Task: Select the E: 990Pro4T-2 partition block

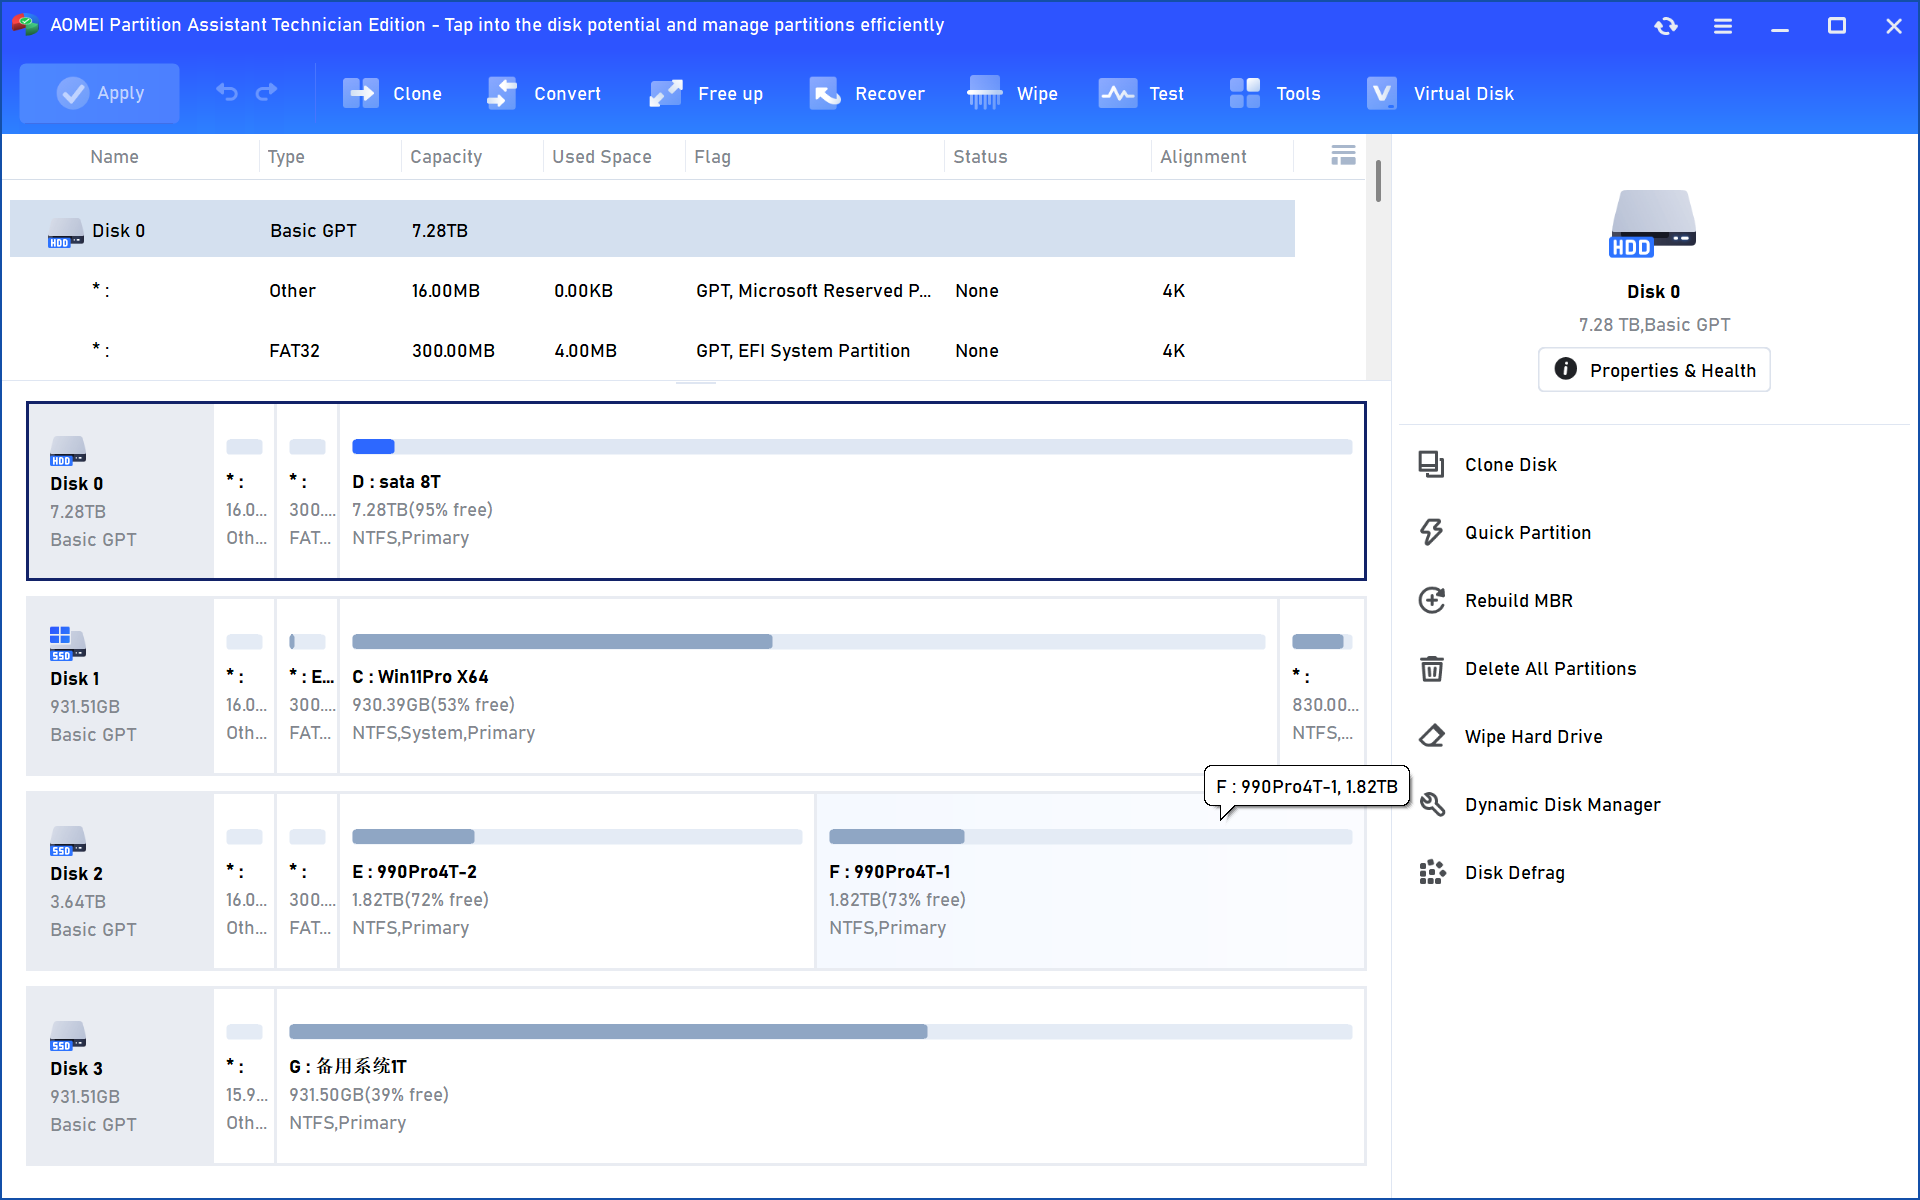Action: click(576, 882)
